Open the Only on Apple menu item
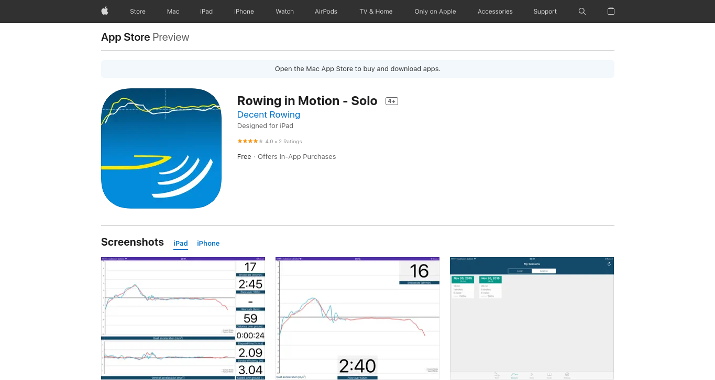The width and height of the screenshot is (715, 380). click(x=435, y=11)
